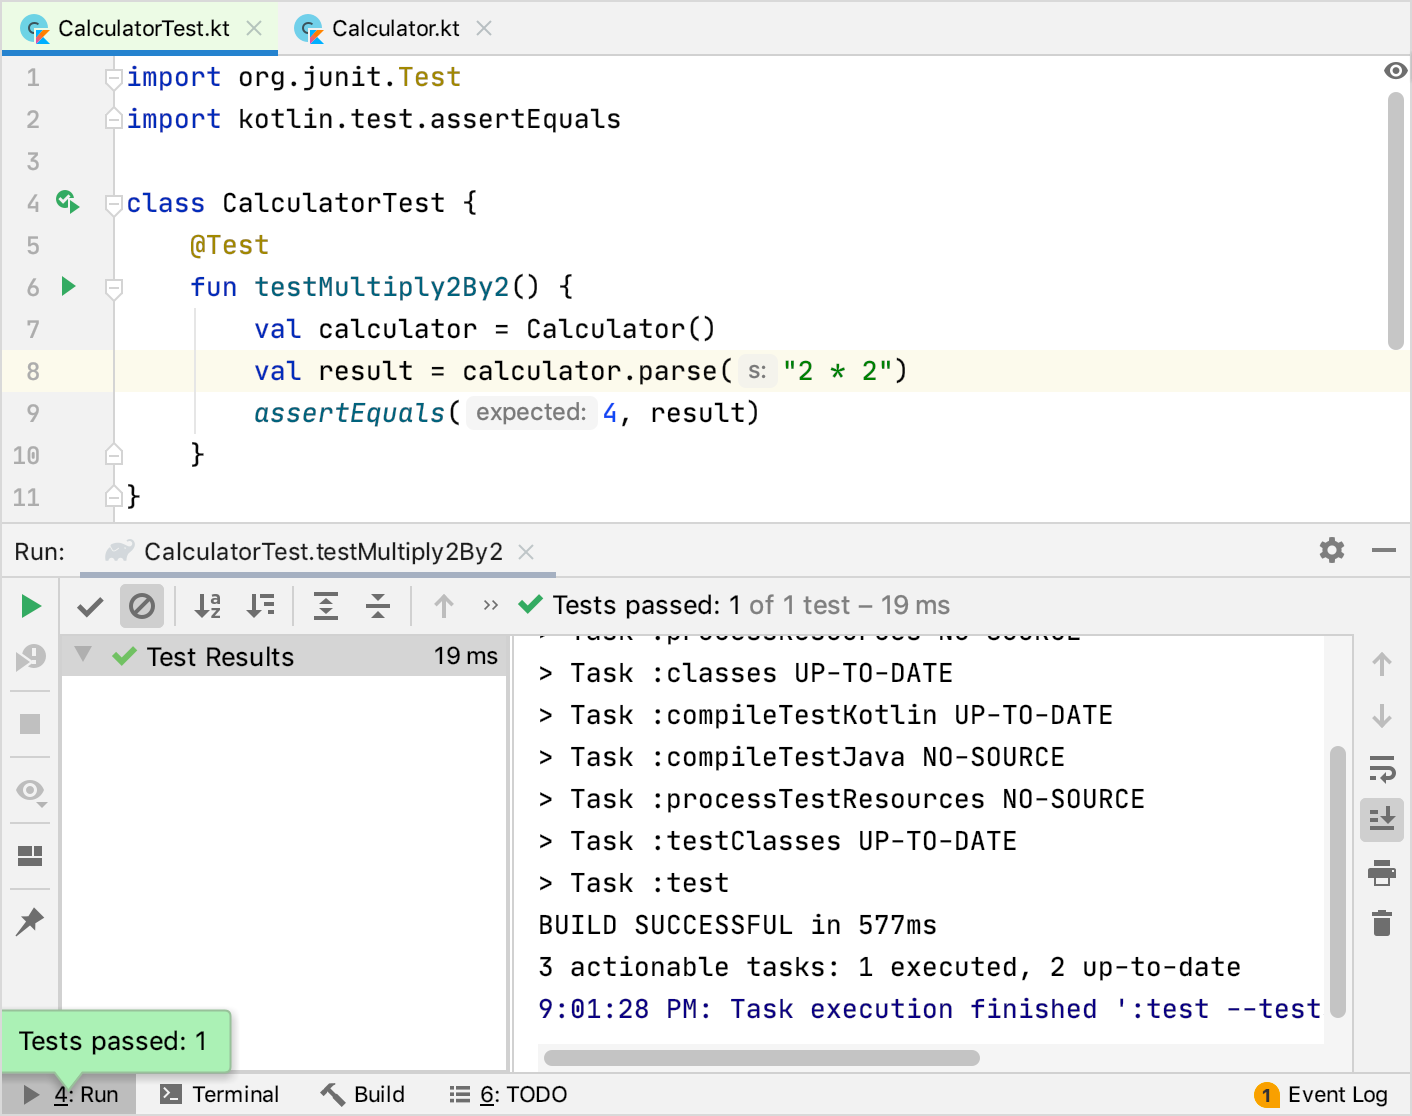Image resolution: width=1412 pixels, height=1116 pixels.
Task: Rerun the testMultiply2By2 test
Action: click(30, 606)
